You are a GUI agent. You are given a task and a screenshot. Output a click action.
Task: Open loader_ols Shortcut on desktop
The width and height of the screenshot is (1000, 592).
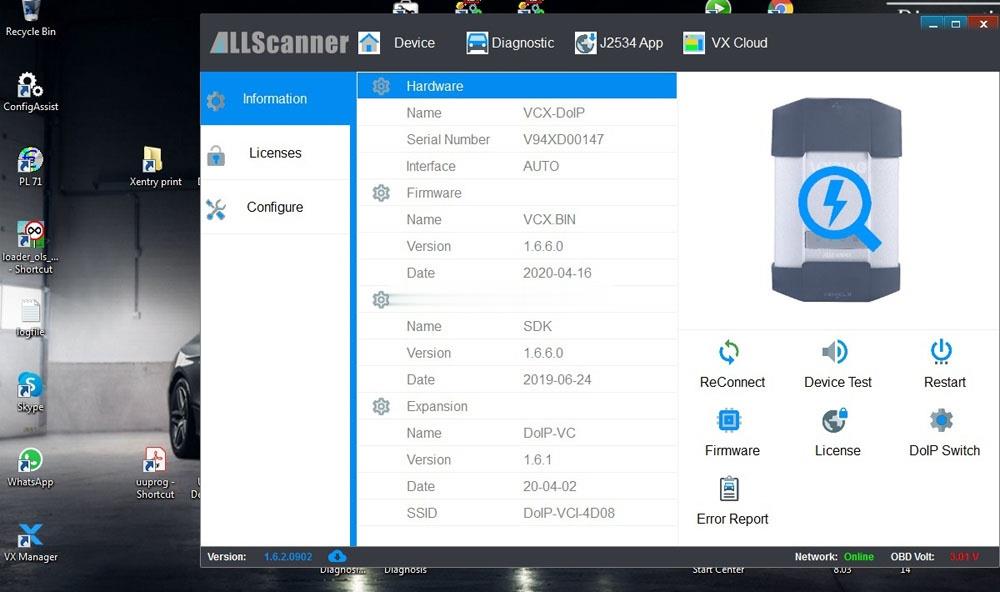(x=30, y=248)
